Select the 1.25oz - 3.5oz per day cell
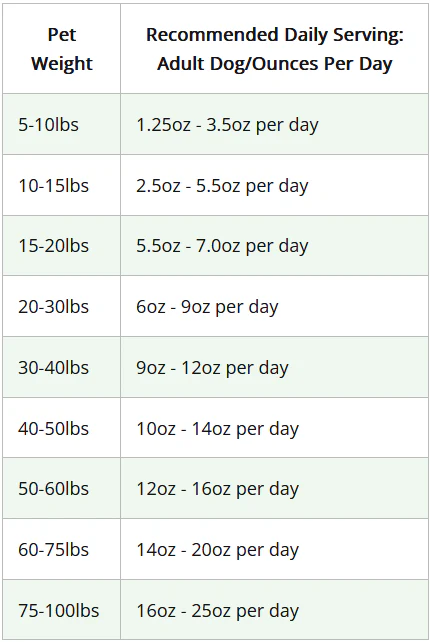This screenshot has height=642, width=430. (274, 124)
